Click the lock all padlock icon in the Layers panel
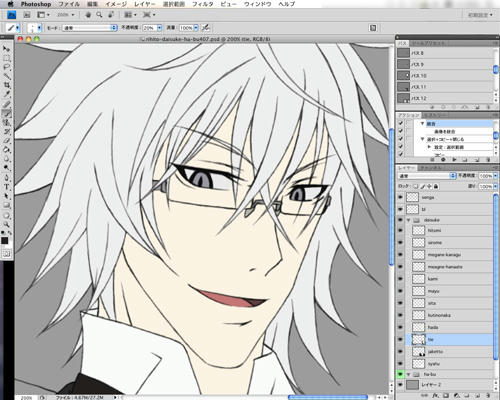The height and width of the screenshot is (400, 500). (x=436, y=186)
